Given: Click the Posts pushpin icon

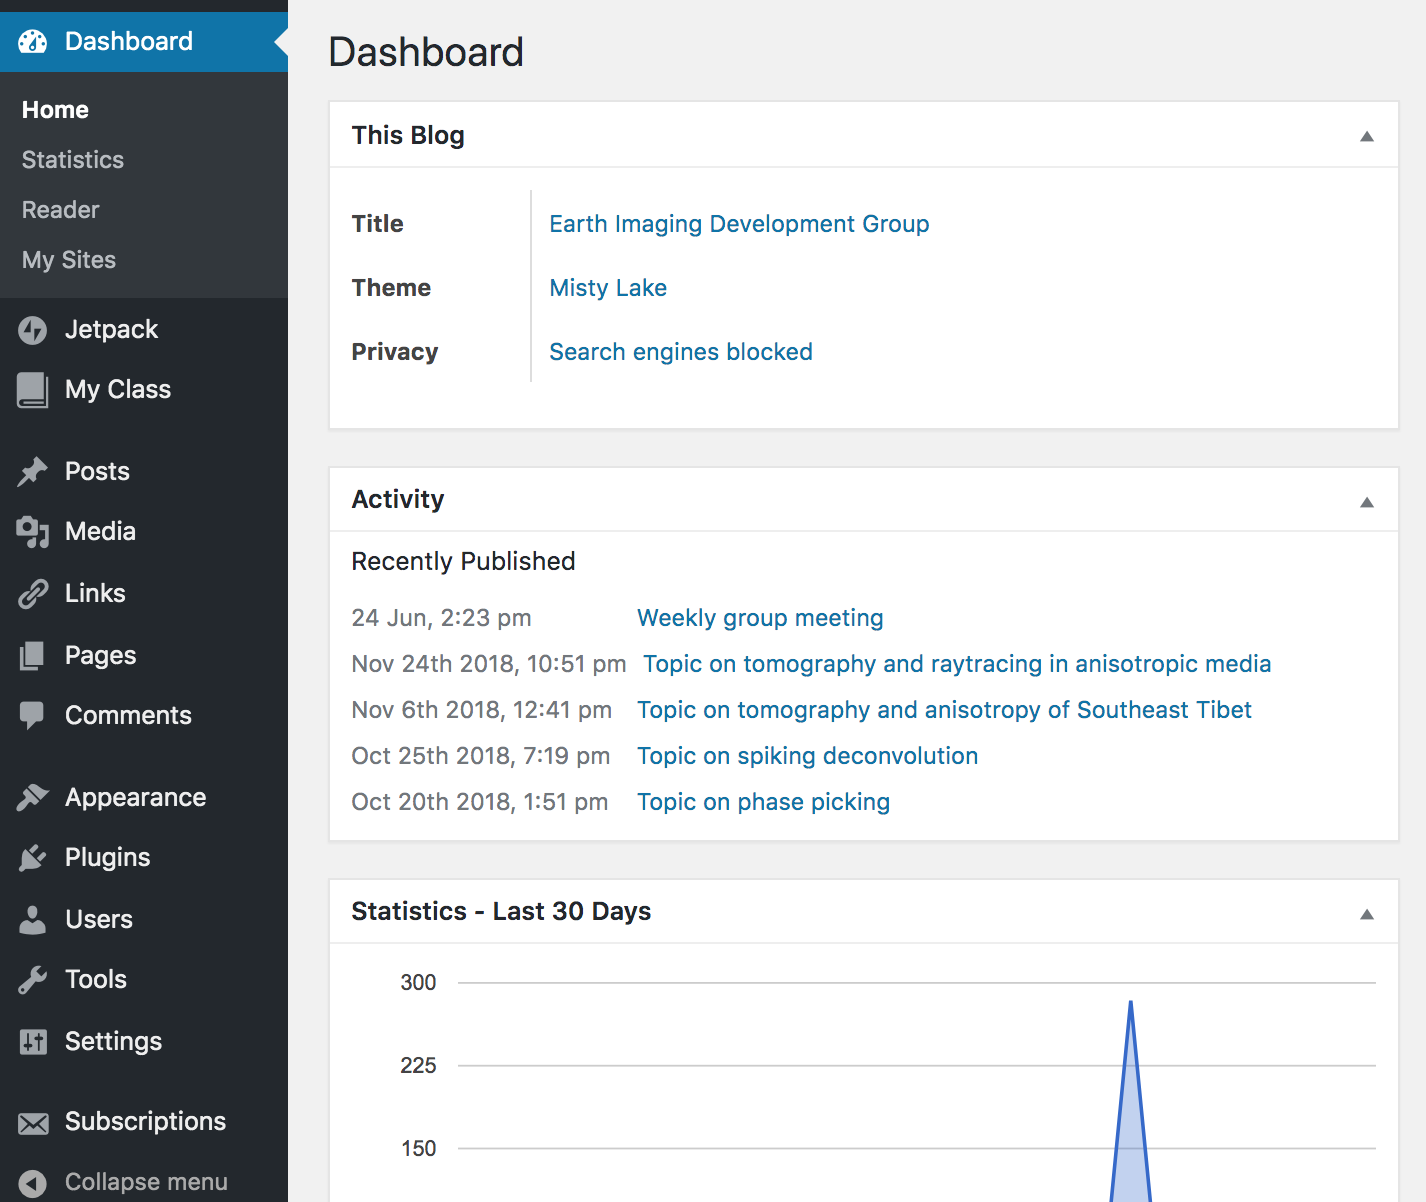Looking at the screenshot, I should coord(33,471).
